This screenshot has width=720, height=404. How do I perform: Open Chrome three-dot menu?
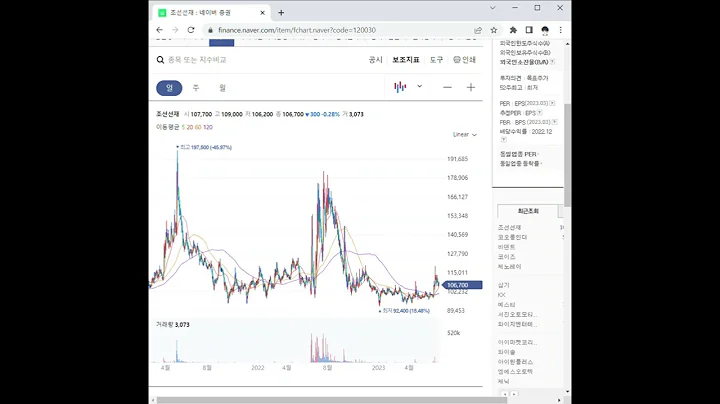point(561,30)
